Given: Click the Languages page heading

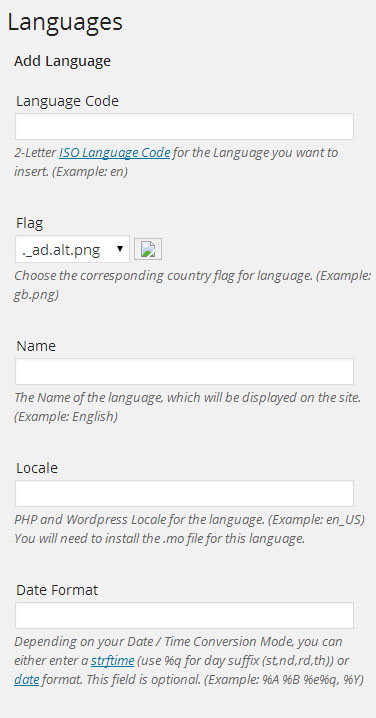Looking at the screenshot, I should point(65,22).
